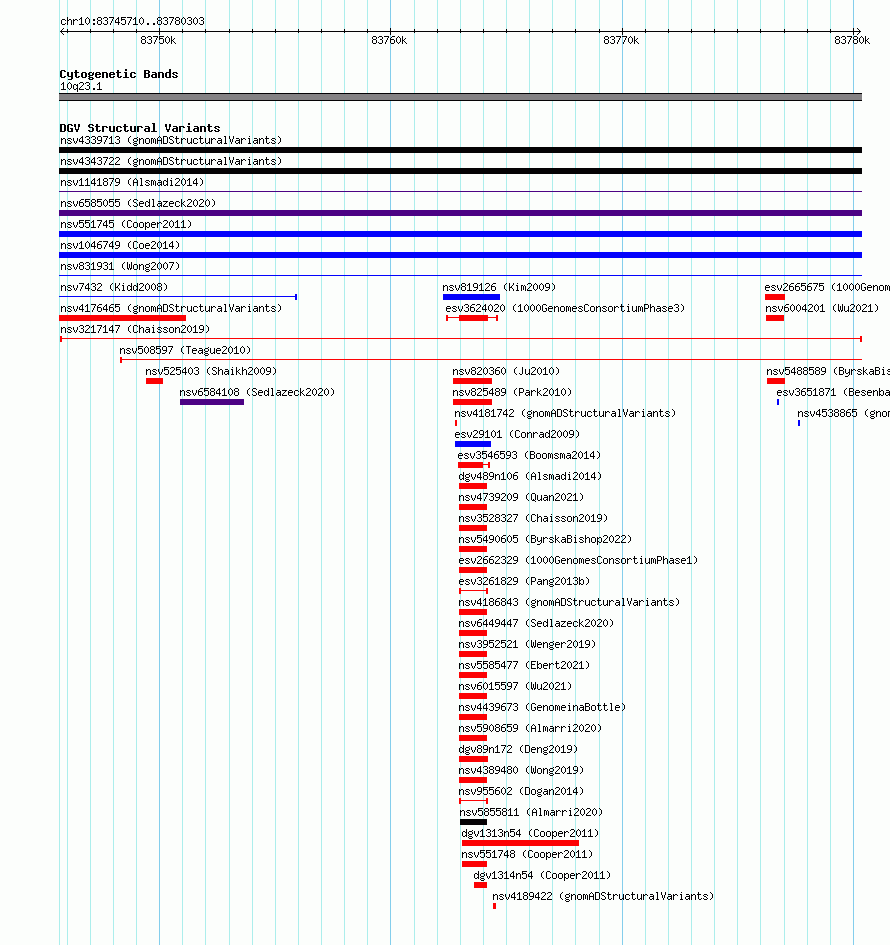Click purple nsv6584108 feature bar
The height and width of the screenshot is (945, 890).
(x=212, y=402)
